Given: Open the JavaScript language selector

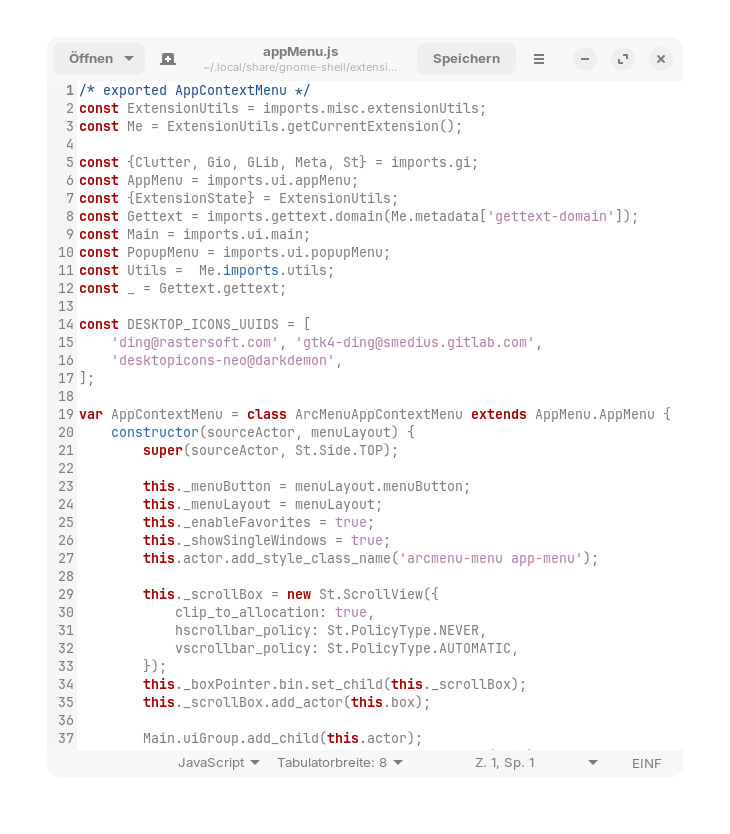Looking at the screenshot, I should [218, 762].
